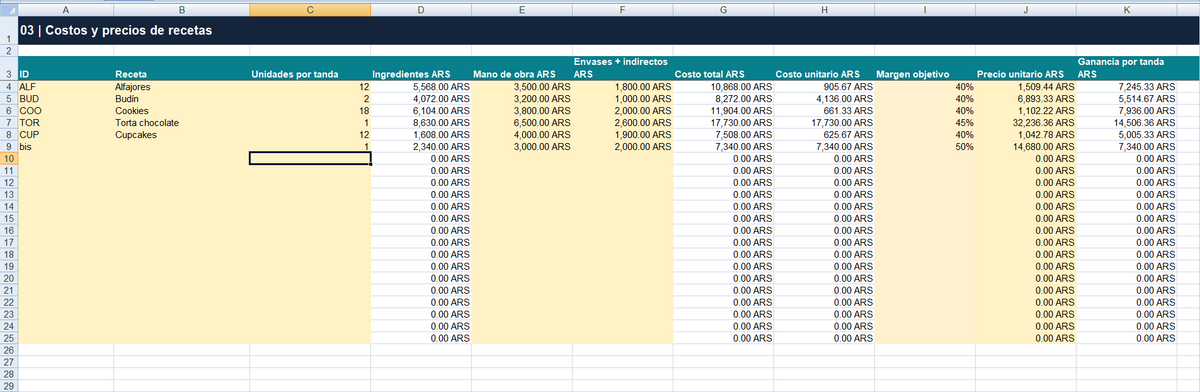The image size is (1200, 392).
Task: Select the 'Alfajores' recipe cell
Action: click(x=182, y=87)
